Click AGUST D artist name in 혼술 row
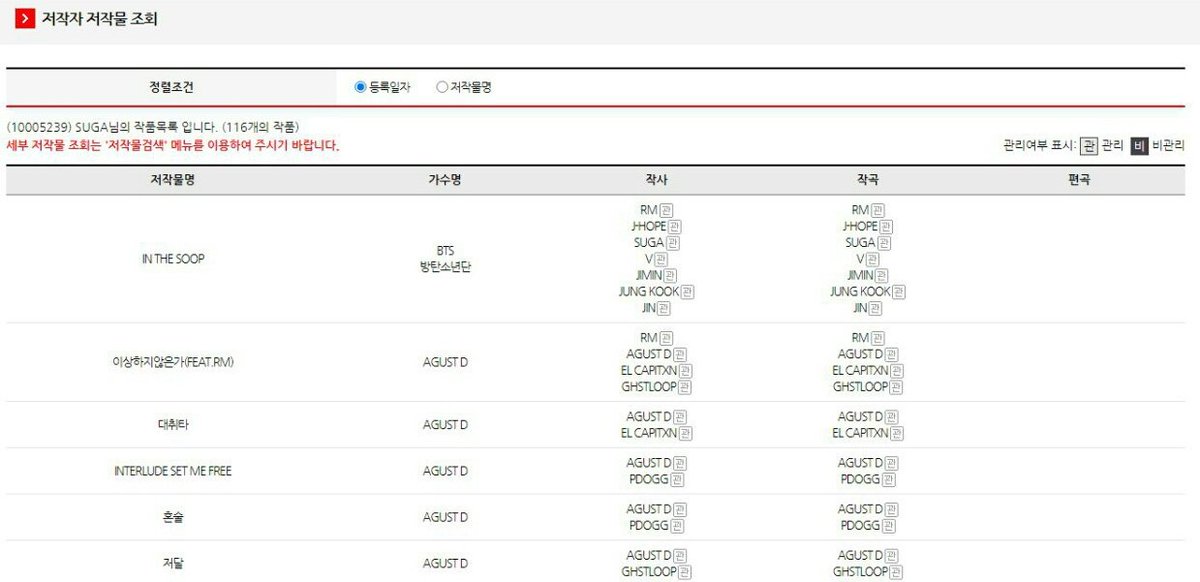The image size is (1200, 582). (445, 517)
